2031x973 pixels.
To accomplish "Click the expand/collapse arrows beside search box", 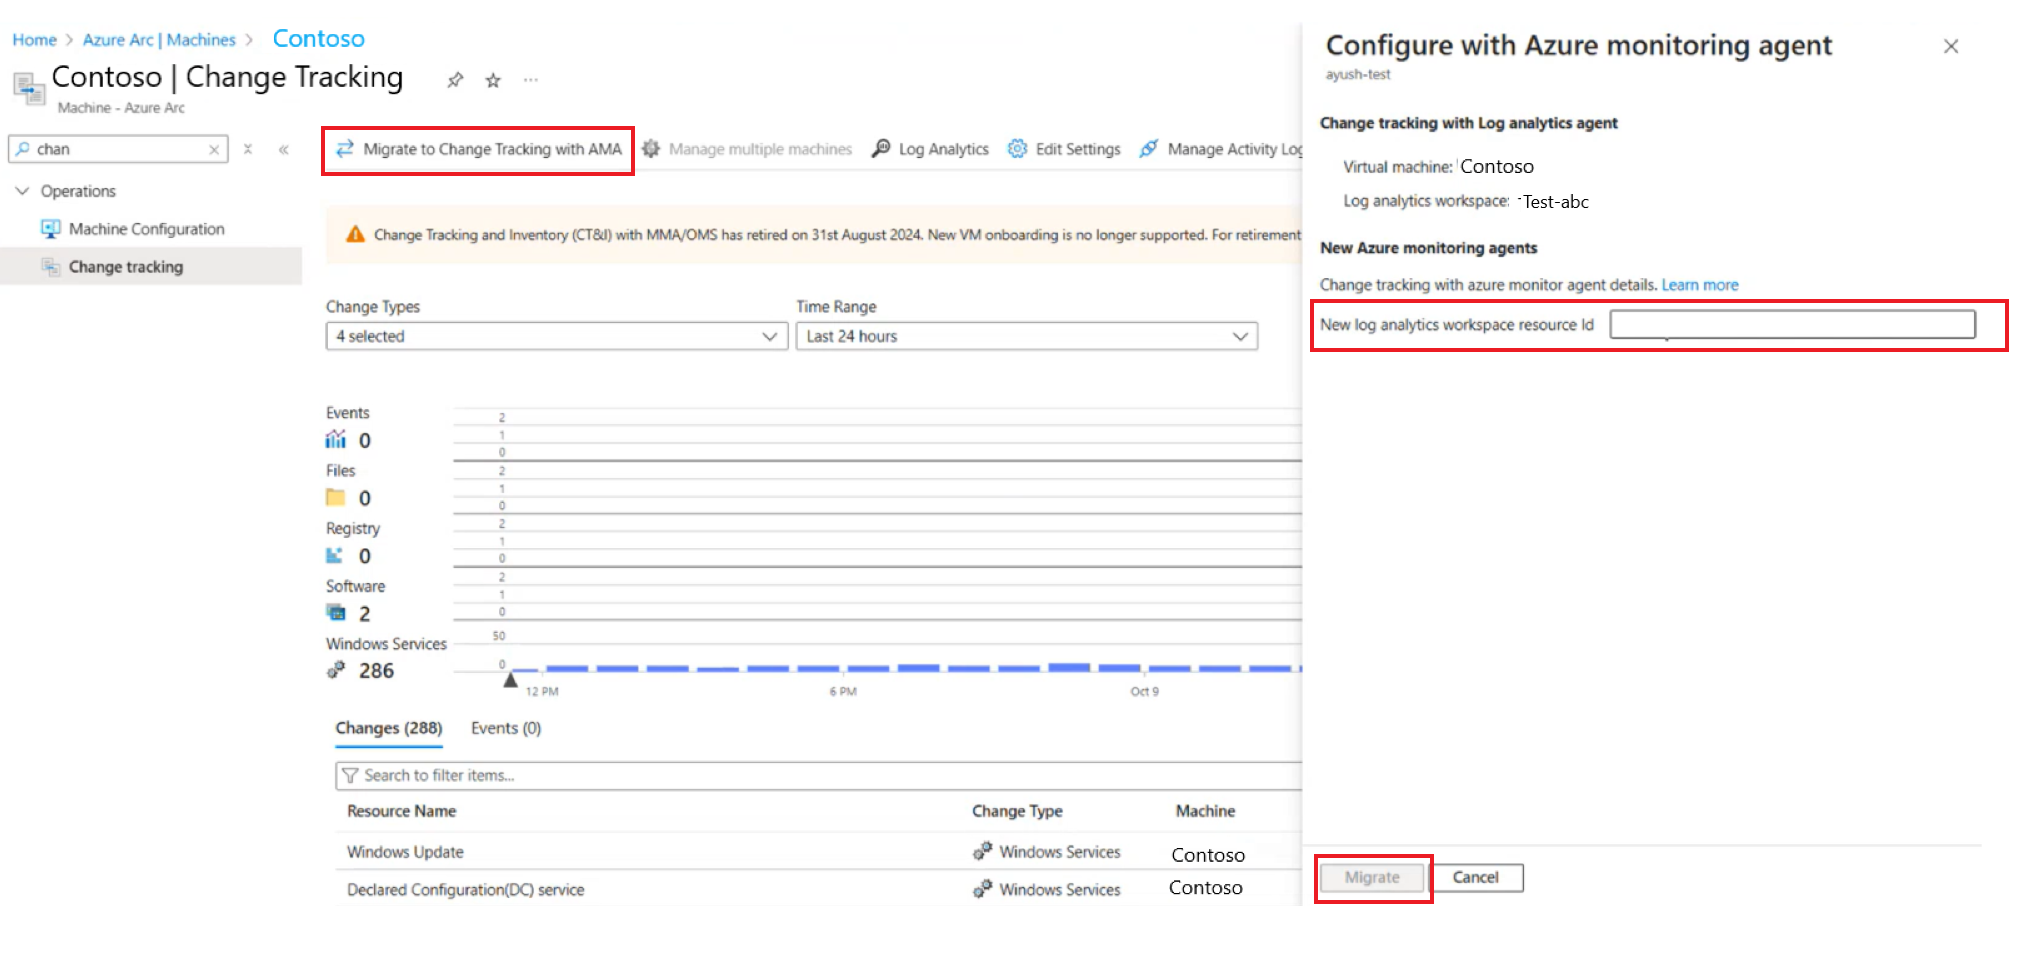I will click(248, 149).
